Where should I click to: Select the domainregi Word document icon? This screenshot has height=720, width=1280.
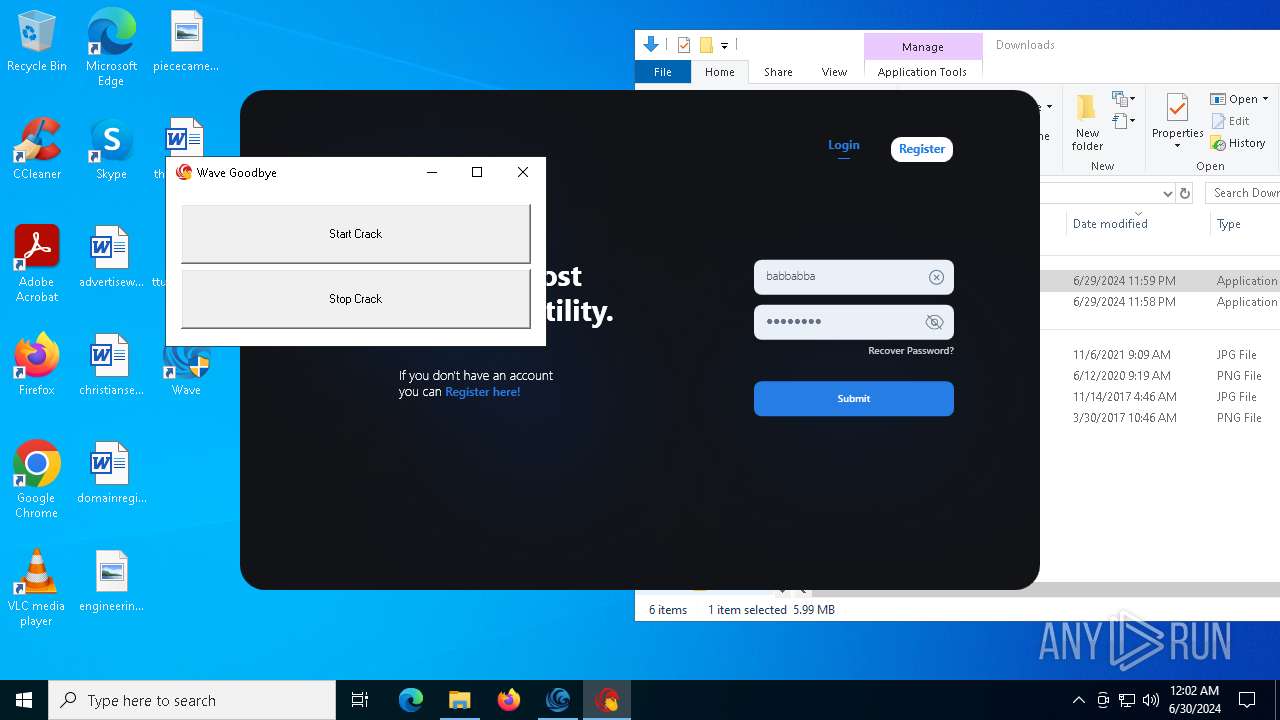coord(111,473)
